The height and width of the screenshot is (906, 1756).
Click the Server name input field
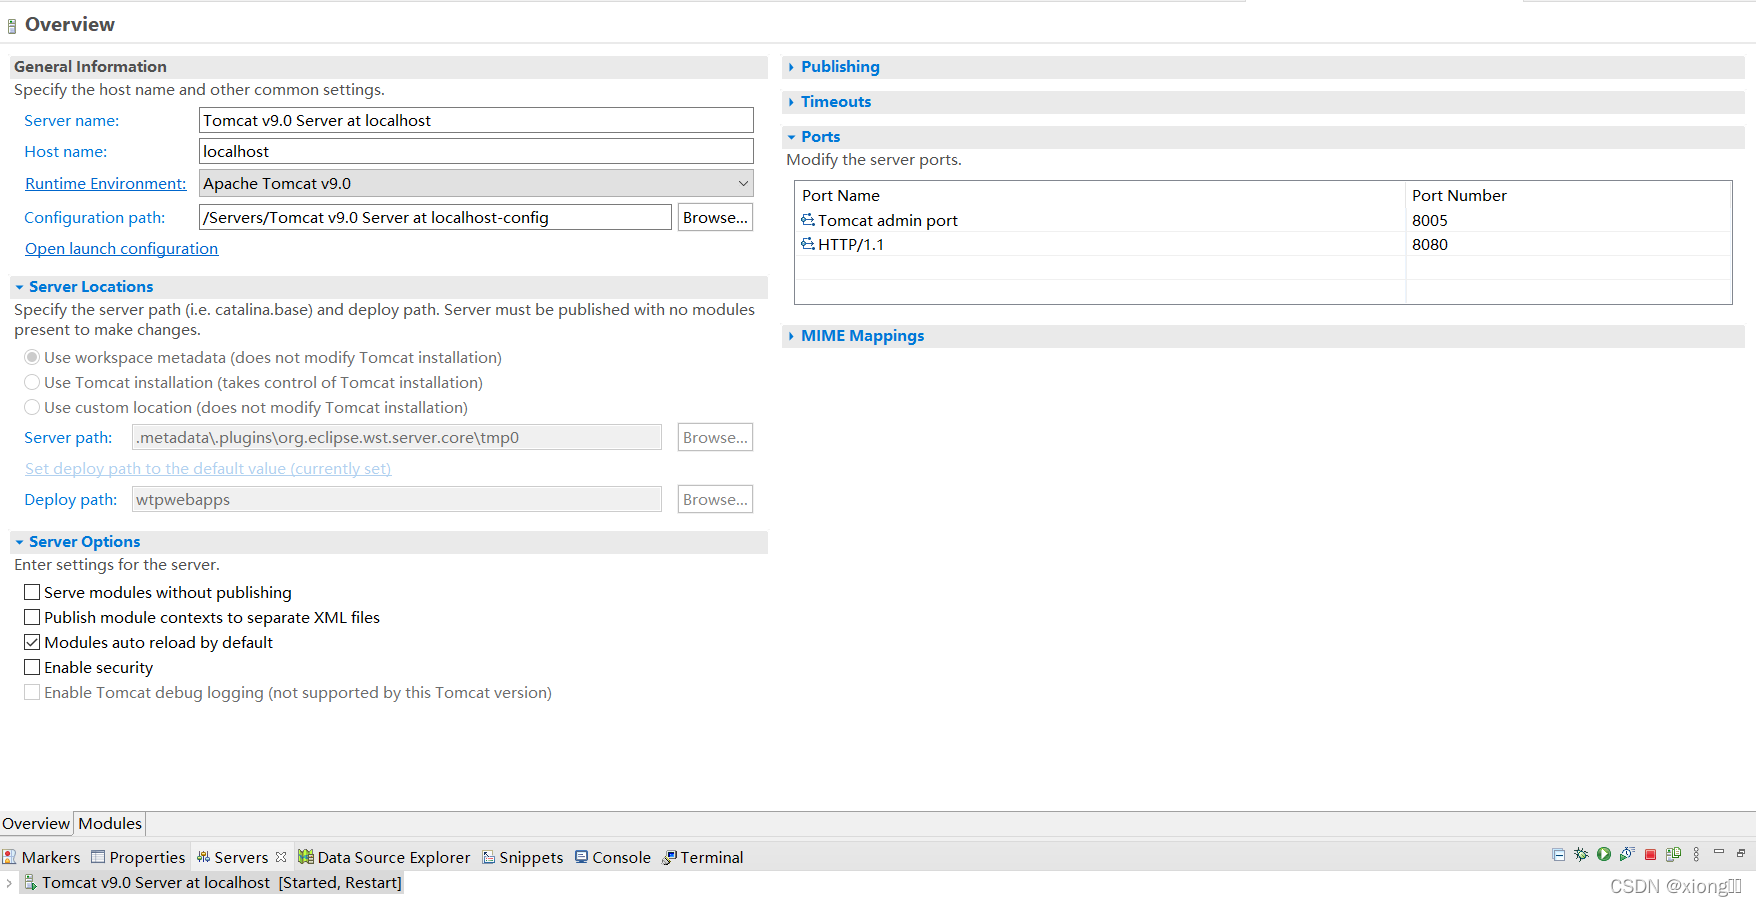tap(476, 120)
